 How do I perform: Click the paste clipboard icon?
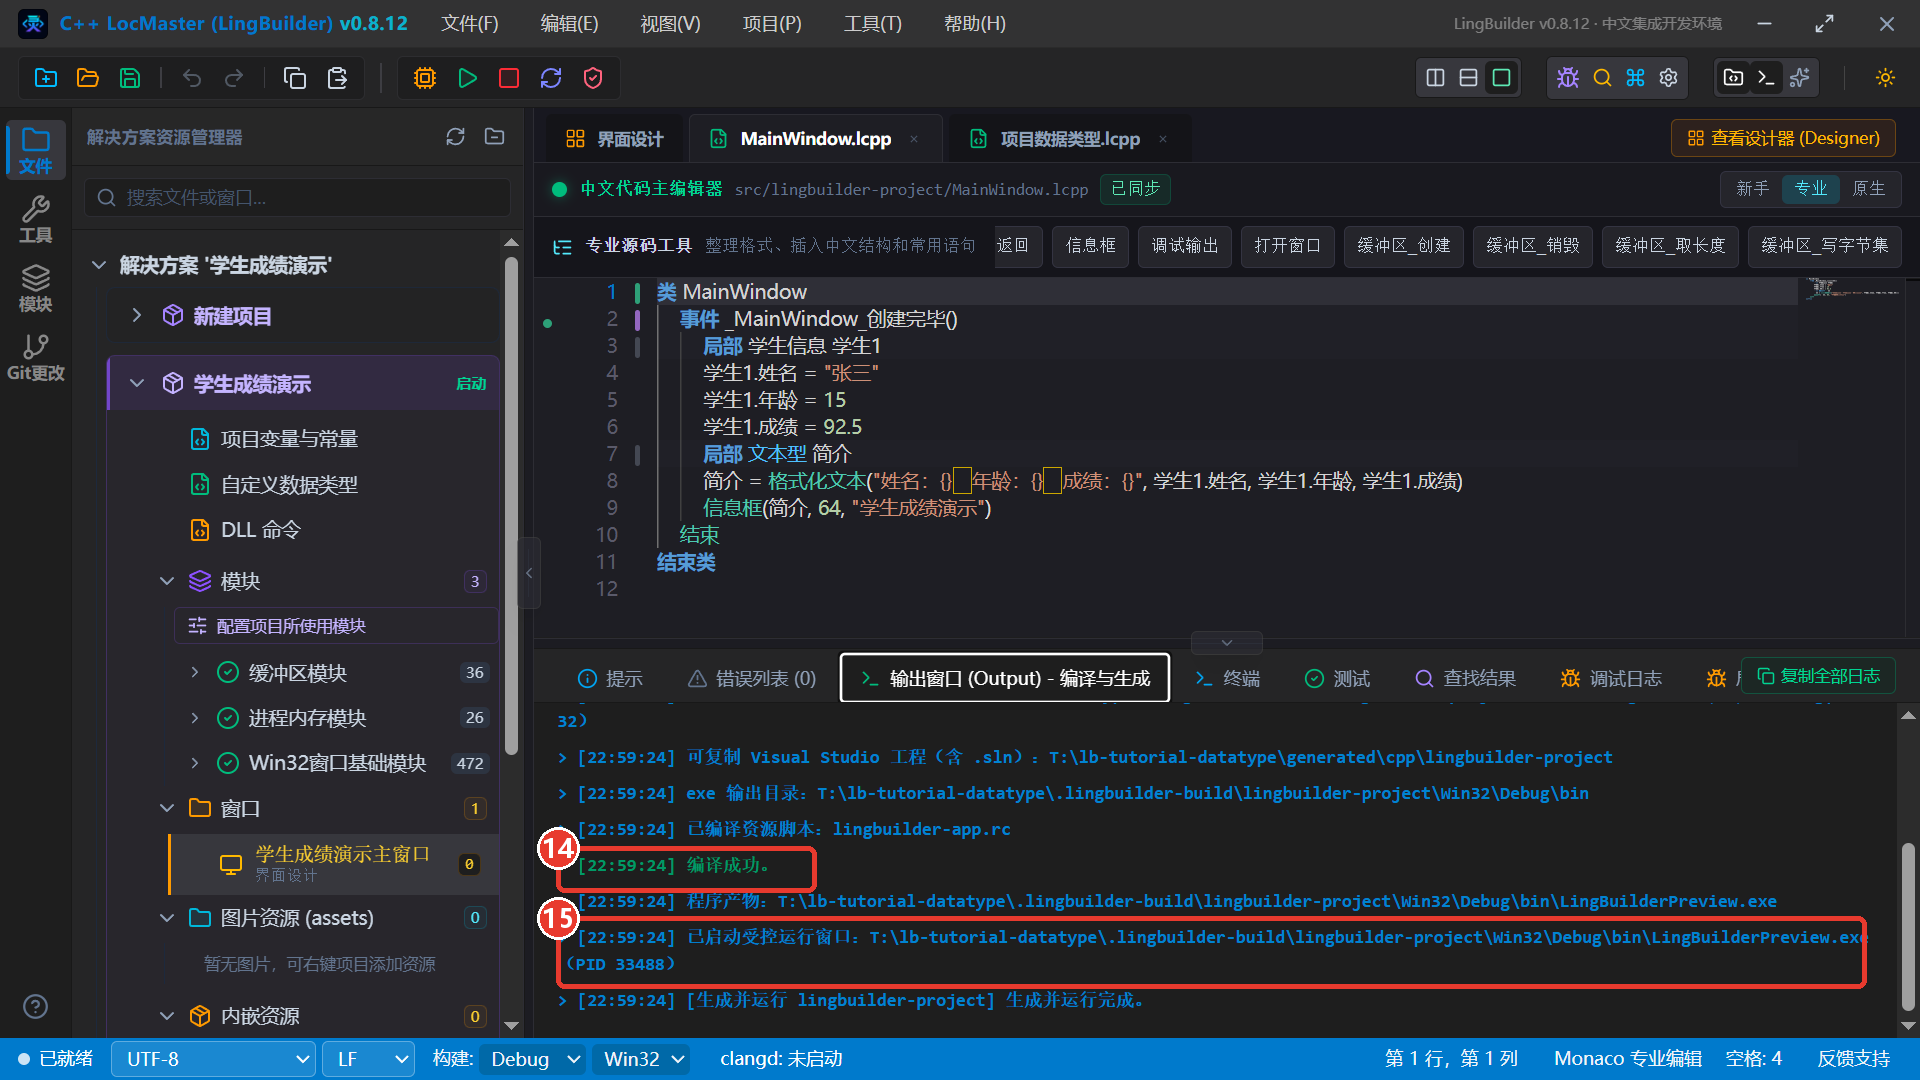point(337,78)
